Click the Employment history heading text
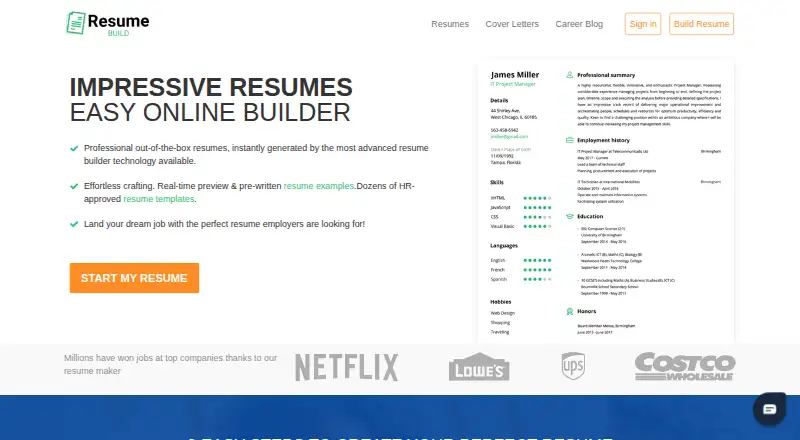The width and height of the screenshot is (800, 440). click(604, 140)
